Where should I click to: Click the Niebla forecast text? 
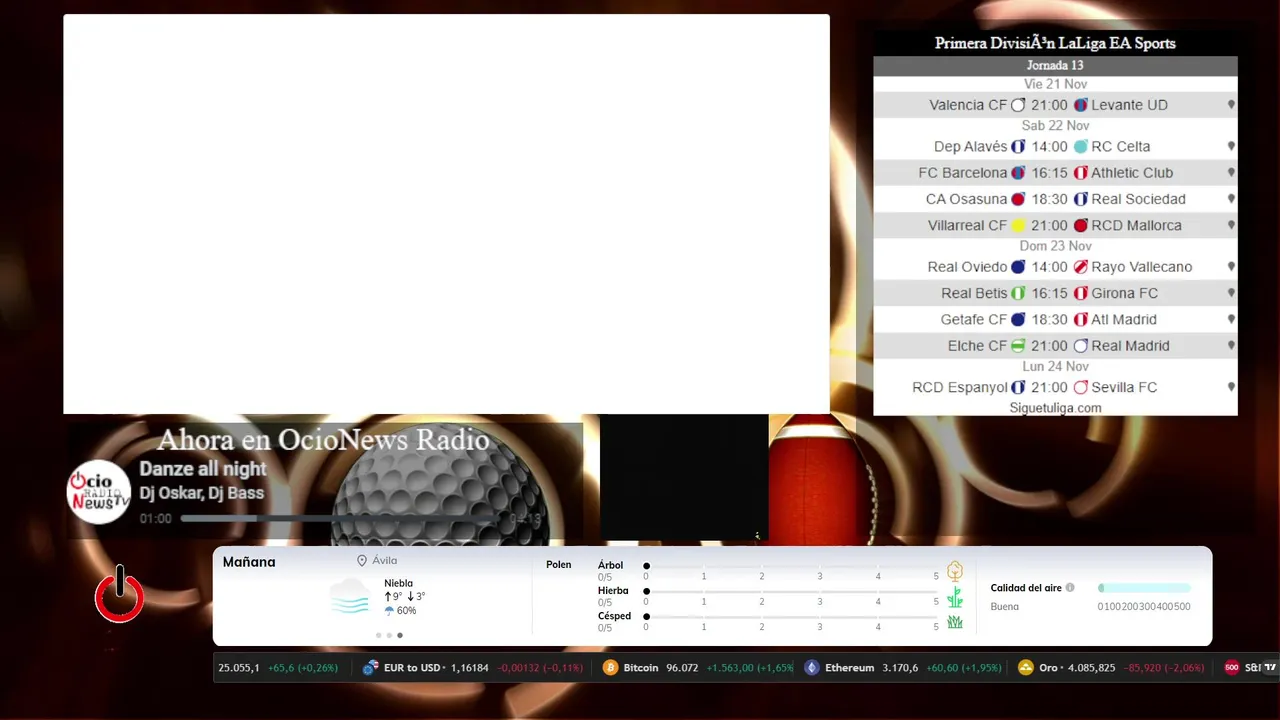398,583
